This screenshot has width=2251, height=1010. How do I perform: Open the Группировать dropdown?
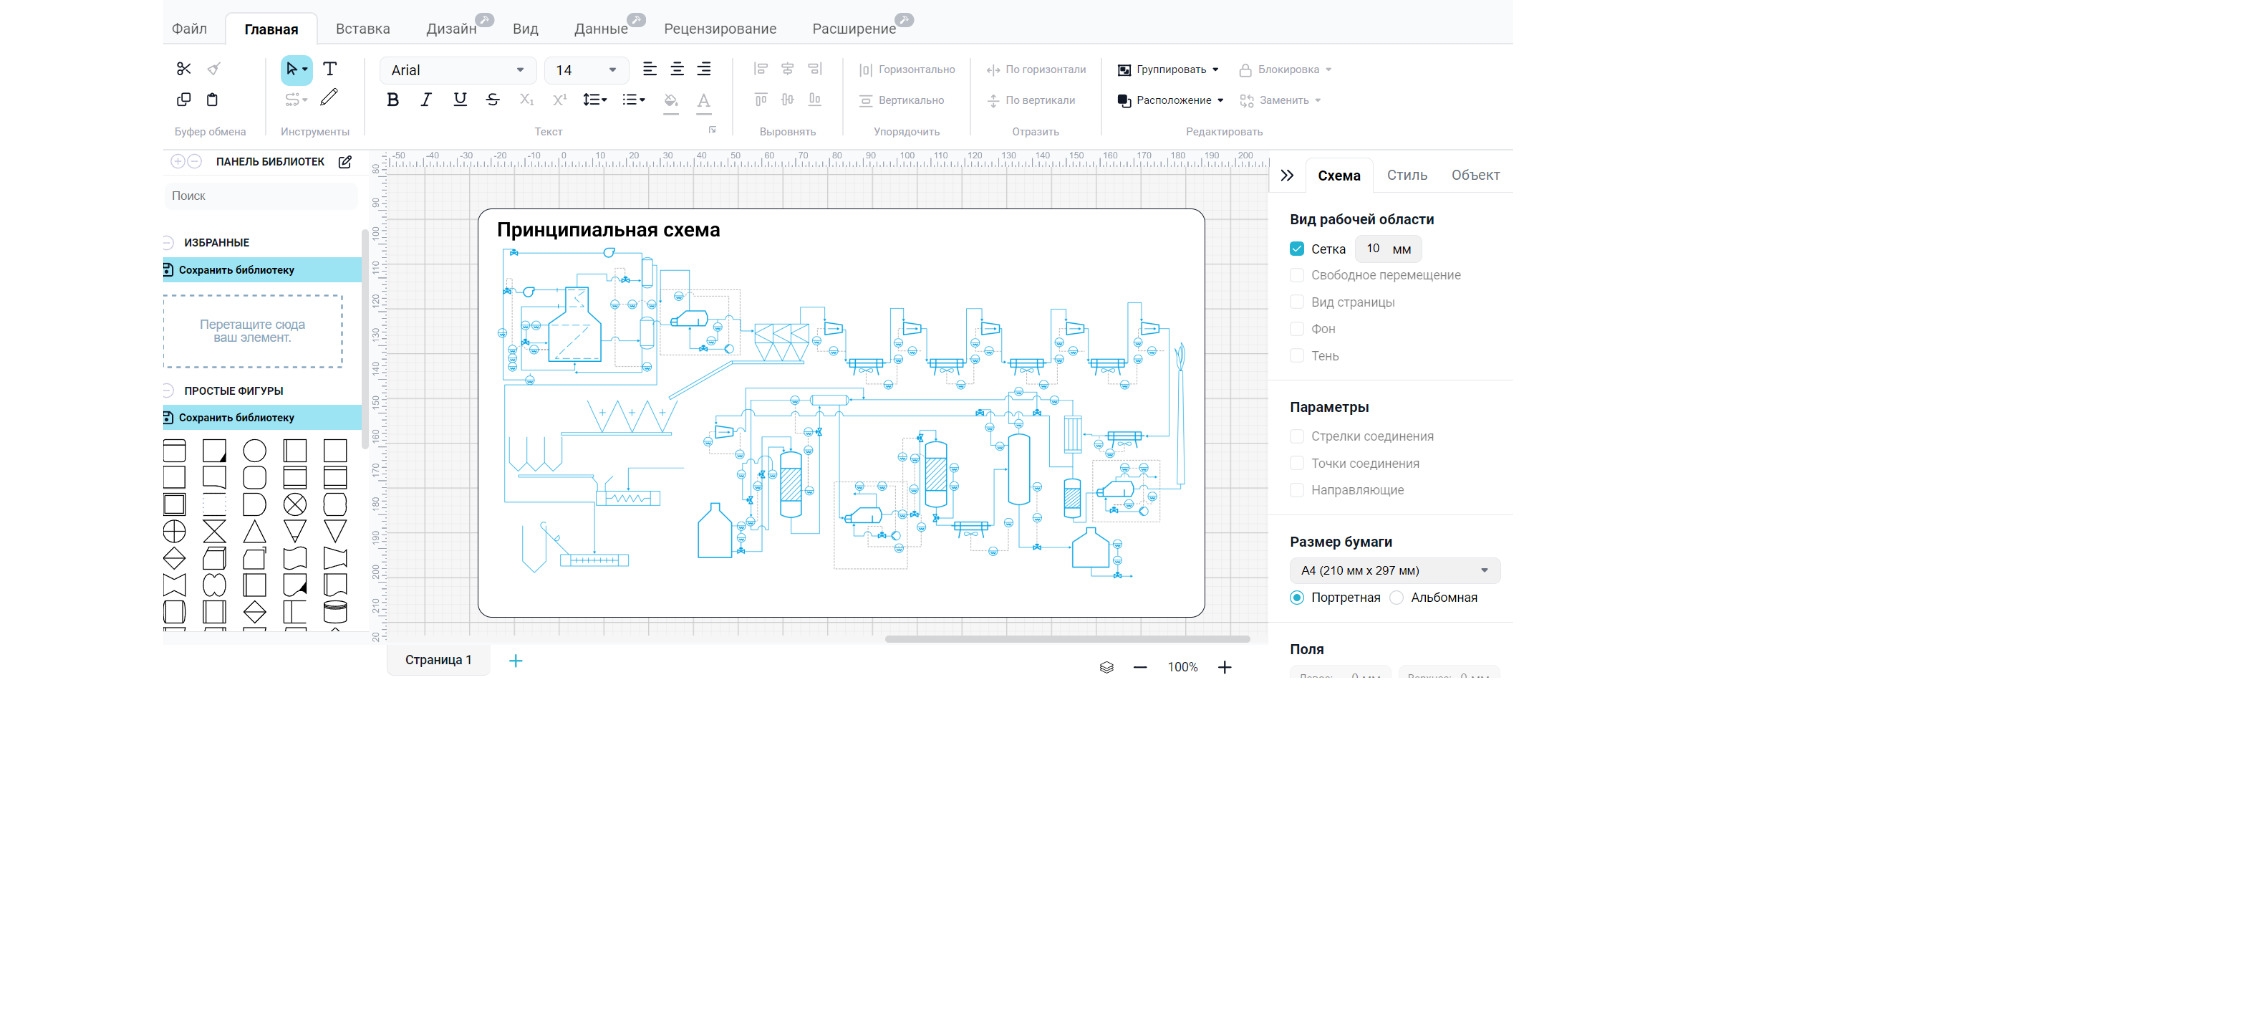pos(1168,70)
